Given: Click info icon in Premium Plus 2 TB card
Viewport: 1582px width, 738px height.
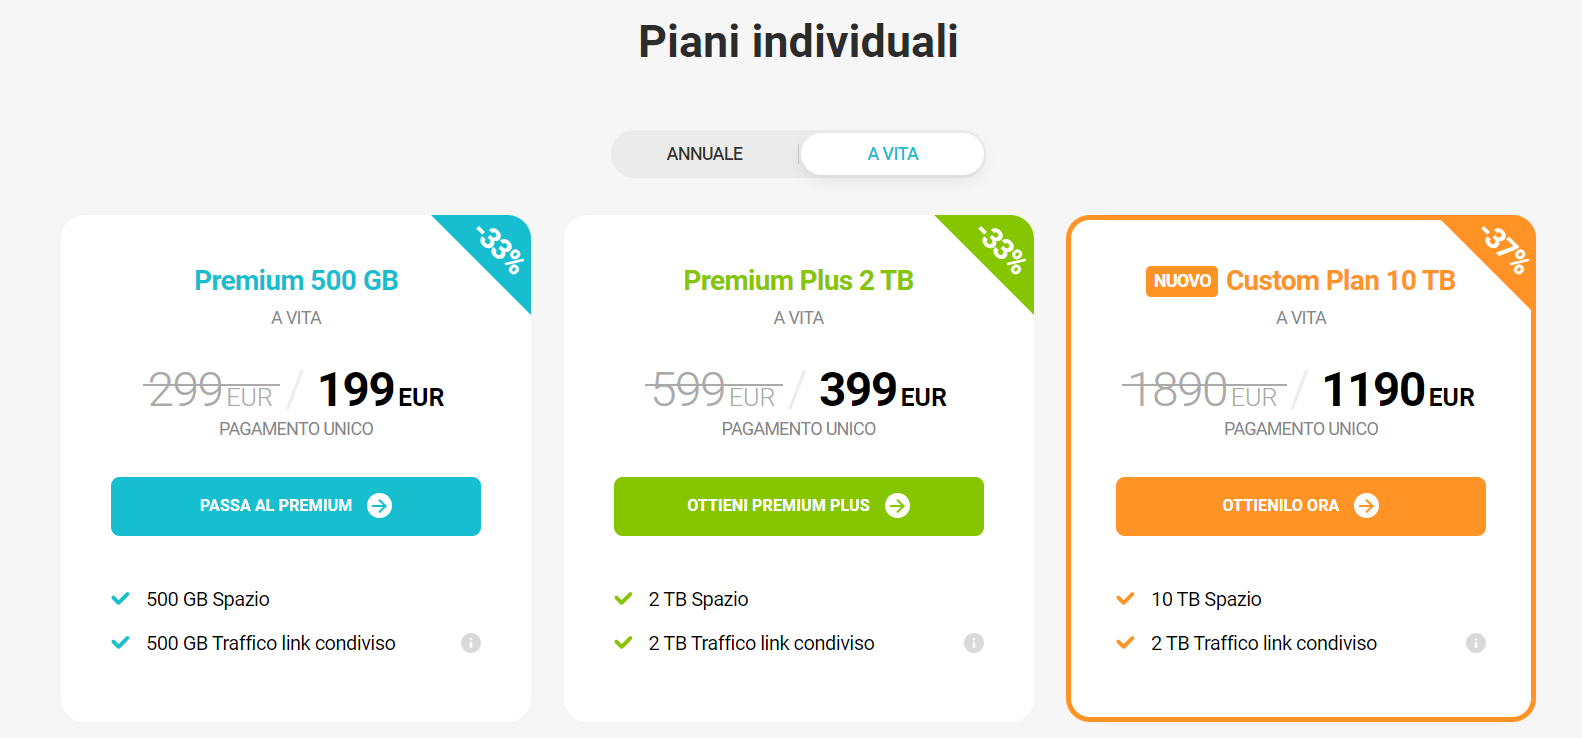Looking at the screenshot, I should pos(974,643).
